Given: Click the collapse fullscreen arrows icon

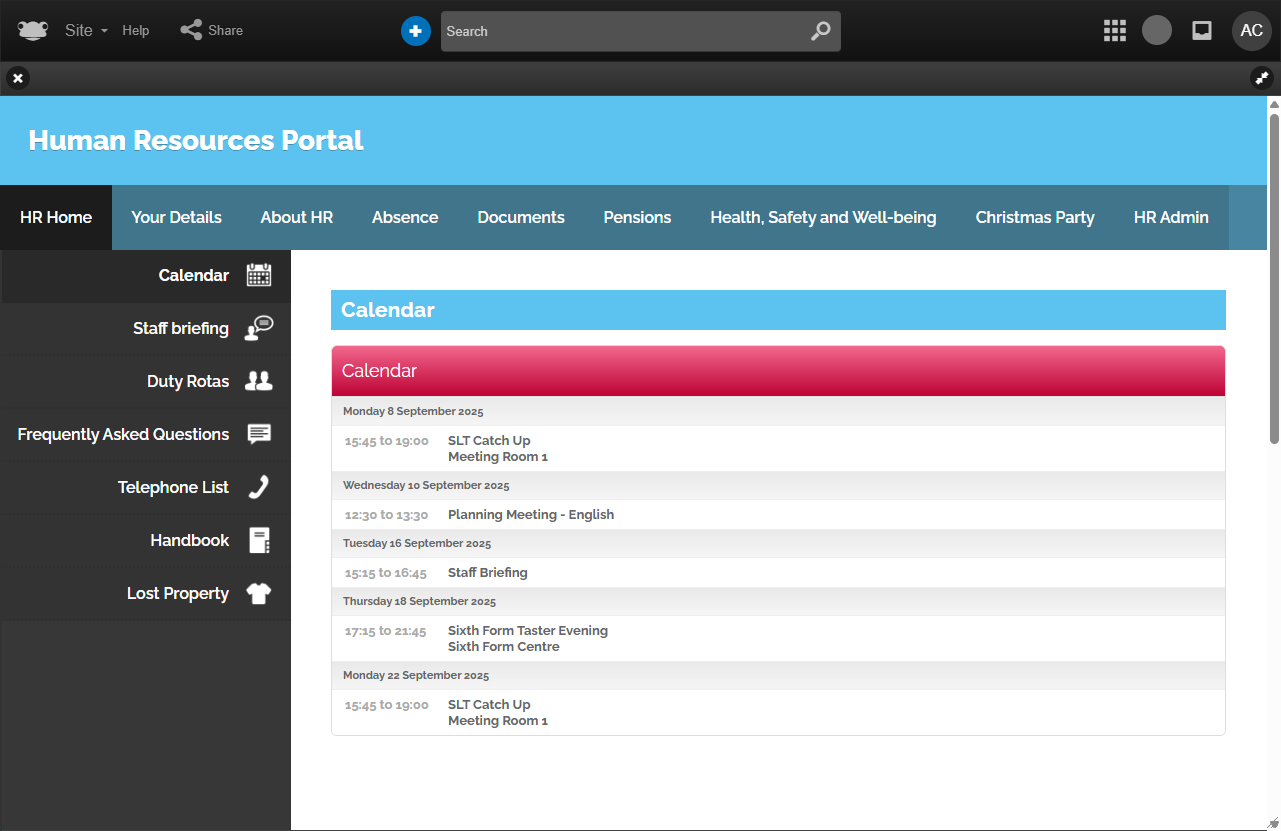Looking at the screenshot, I should click(x=1261, y=78).
